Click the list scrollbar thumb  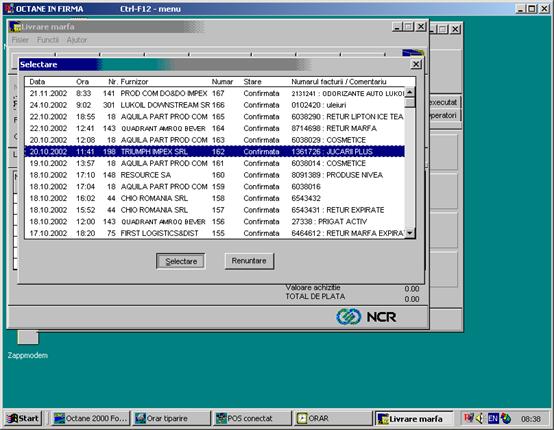[x=409, y=102]
